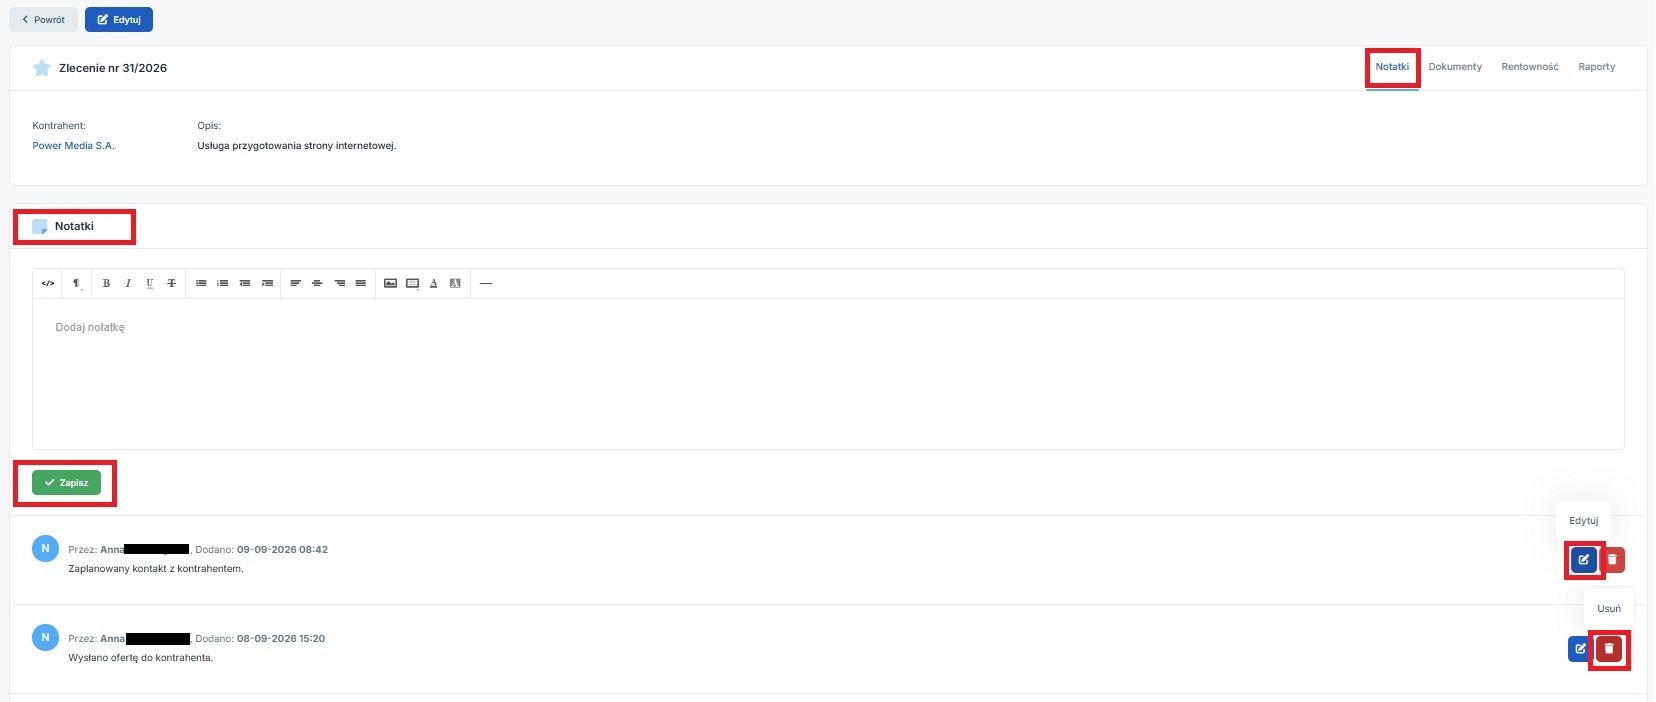Open the Rentowność tab
1656x702 pixels.
coord(1530,67)
